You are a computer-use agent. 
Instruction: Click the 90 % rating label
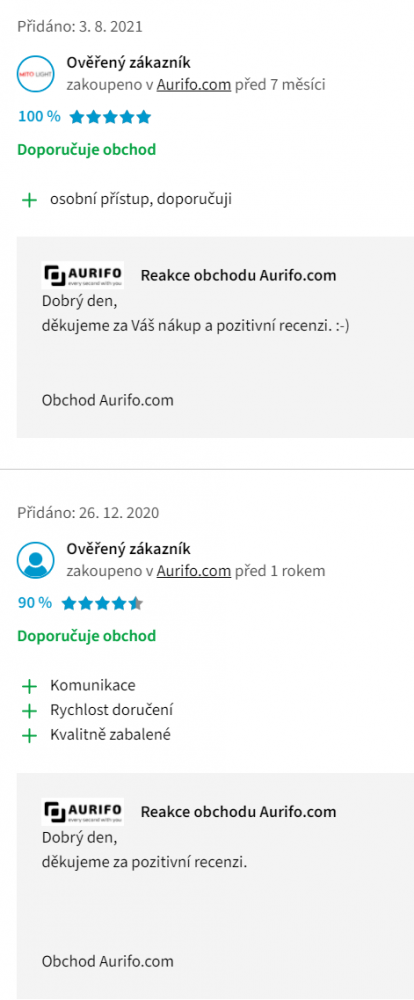point(35,603)
